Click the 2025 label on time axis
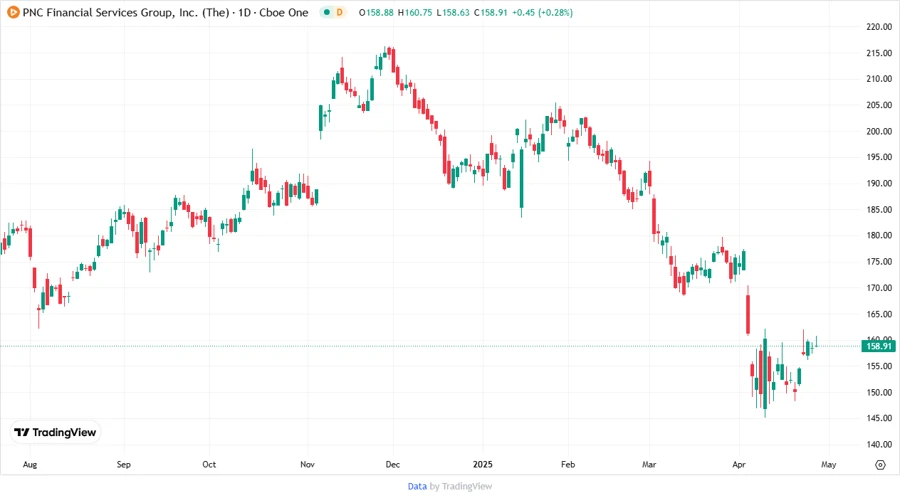 pos(483,465)
